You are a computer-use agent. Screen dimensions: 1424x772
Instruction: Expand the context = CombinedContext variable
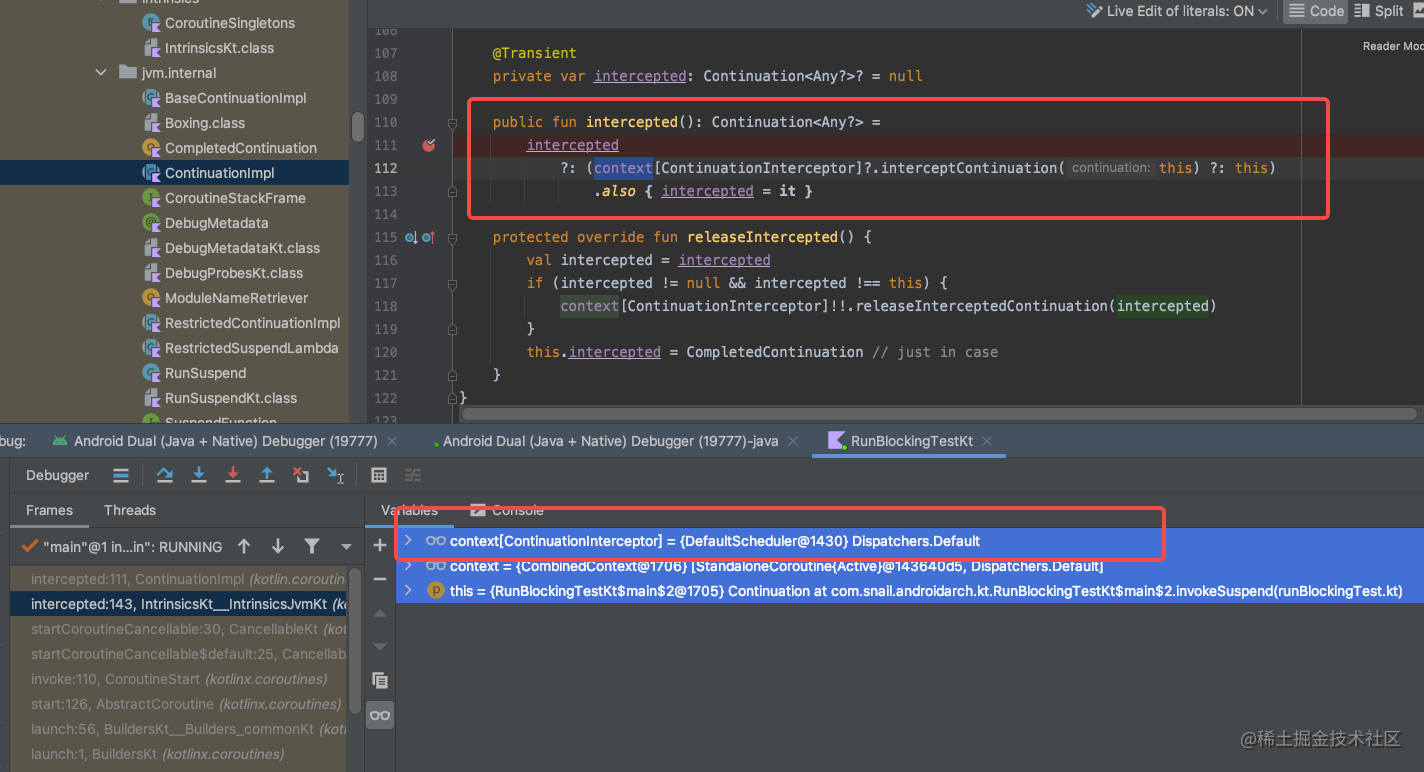click(407, 566)
